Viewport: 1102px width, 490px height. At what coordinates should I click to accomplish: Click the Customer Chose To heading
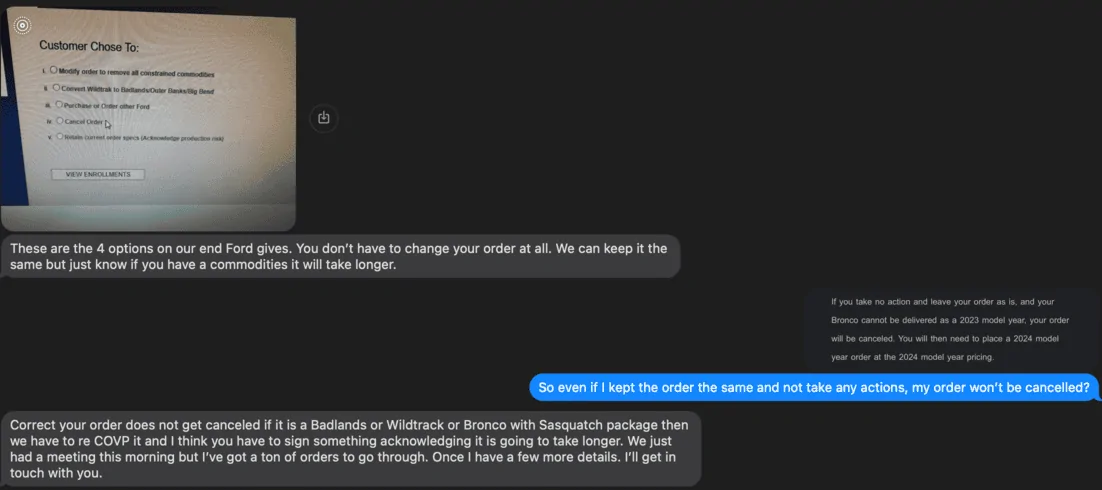coord(89,46)
